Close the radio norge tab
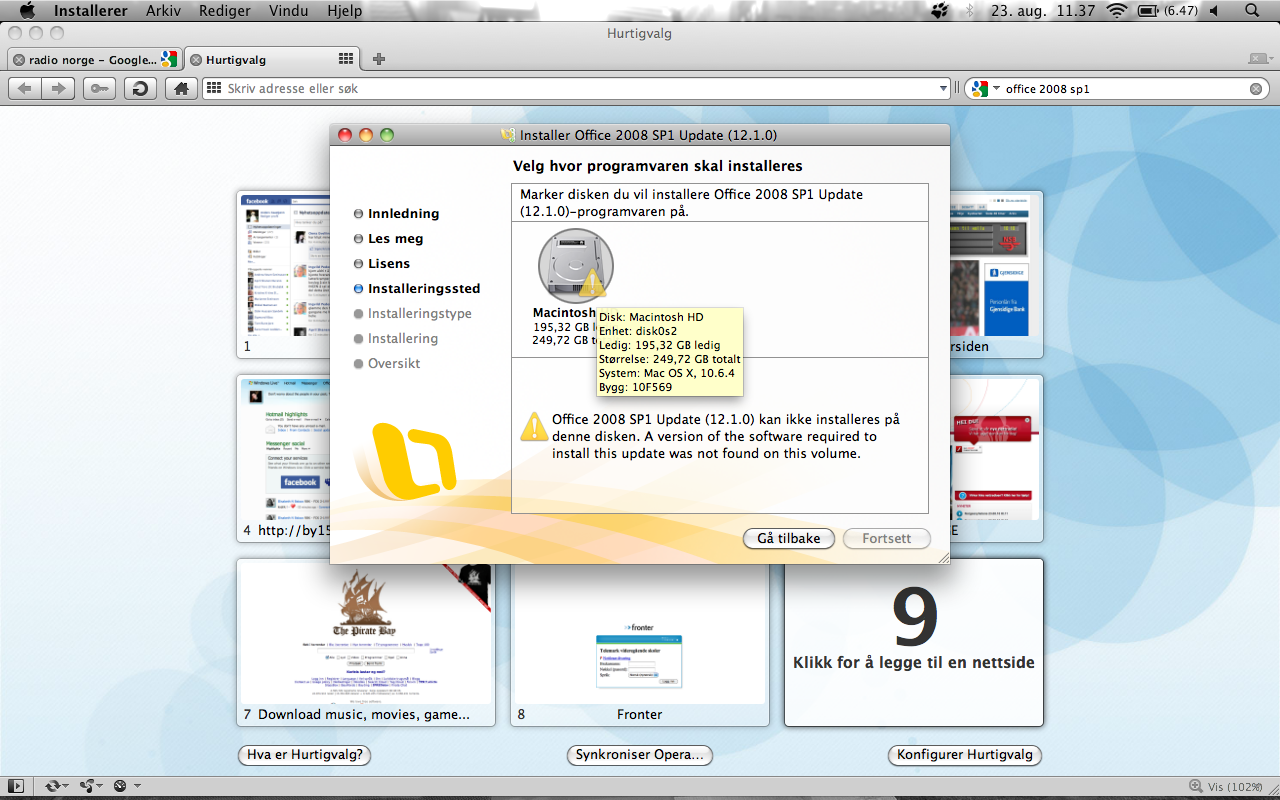The width and height of the screenshot is (1280, 800). tap(19, 60)
